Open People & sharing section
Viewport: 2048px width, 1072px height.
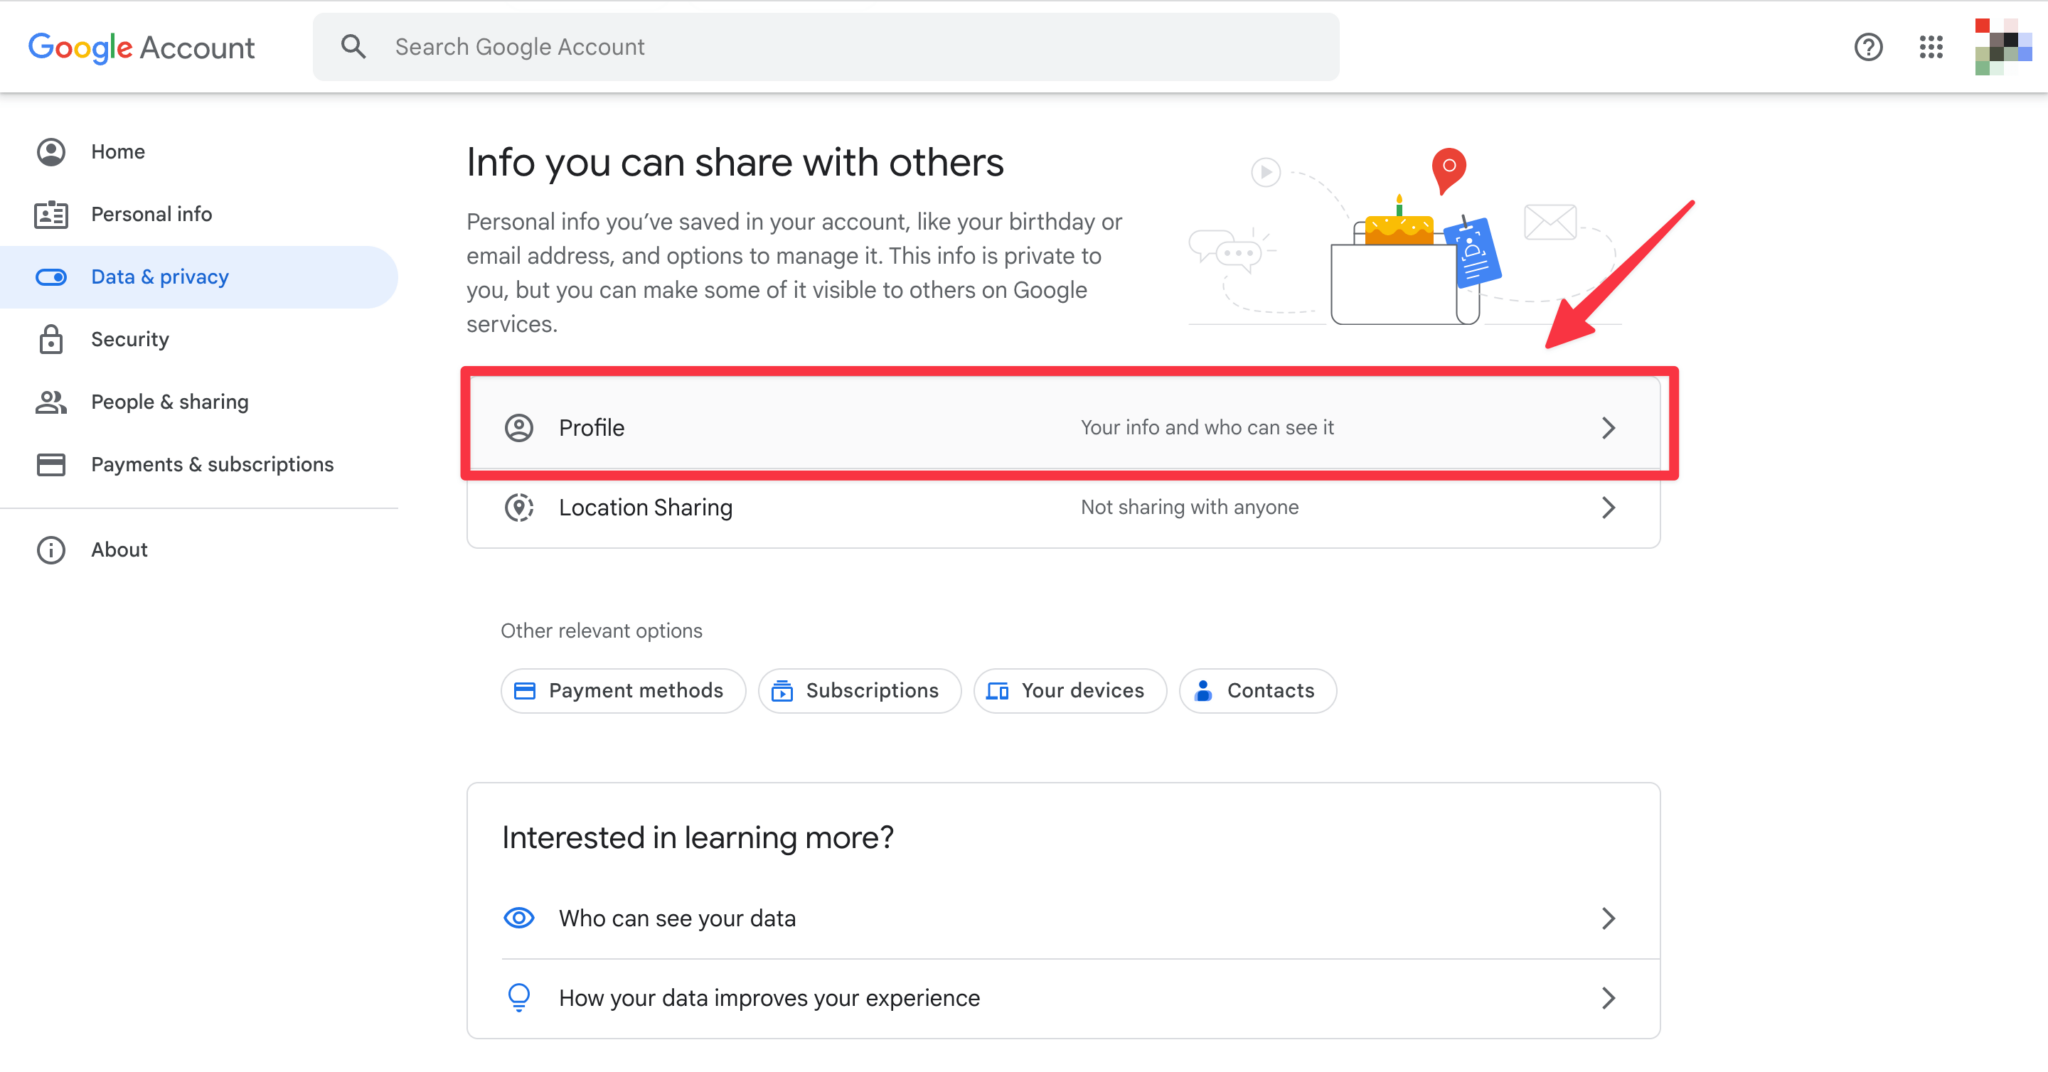click(170, 402)
